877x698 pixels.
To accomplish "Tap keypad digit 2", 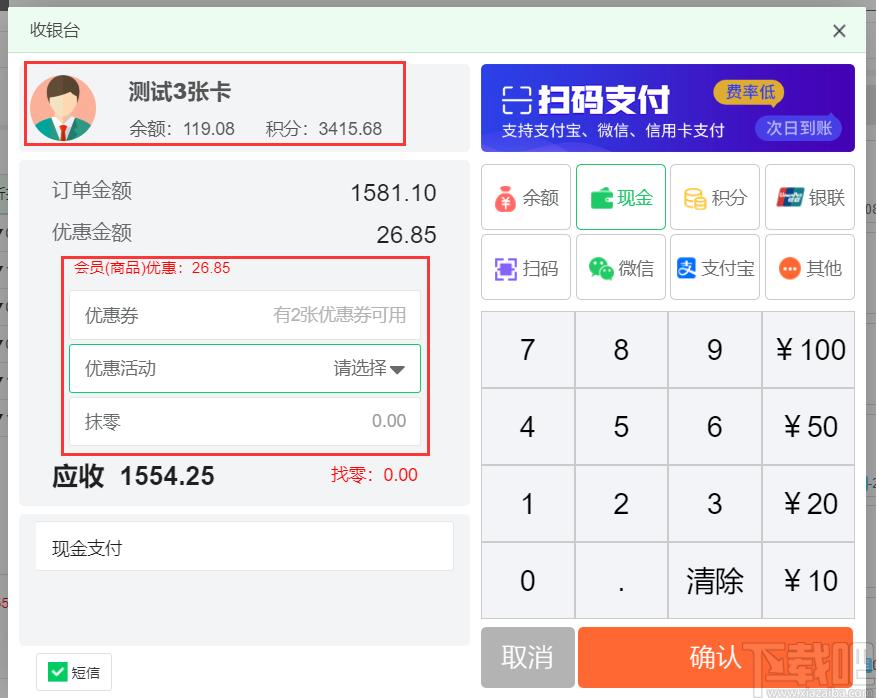I will [x=621, y=504].
